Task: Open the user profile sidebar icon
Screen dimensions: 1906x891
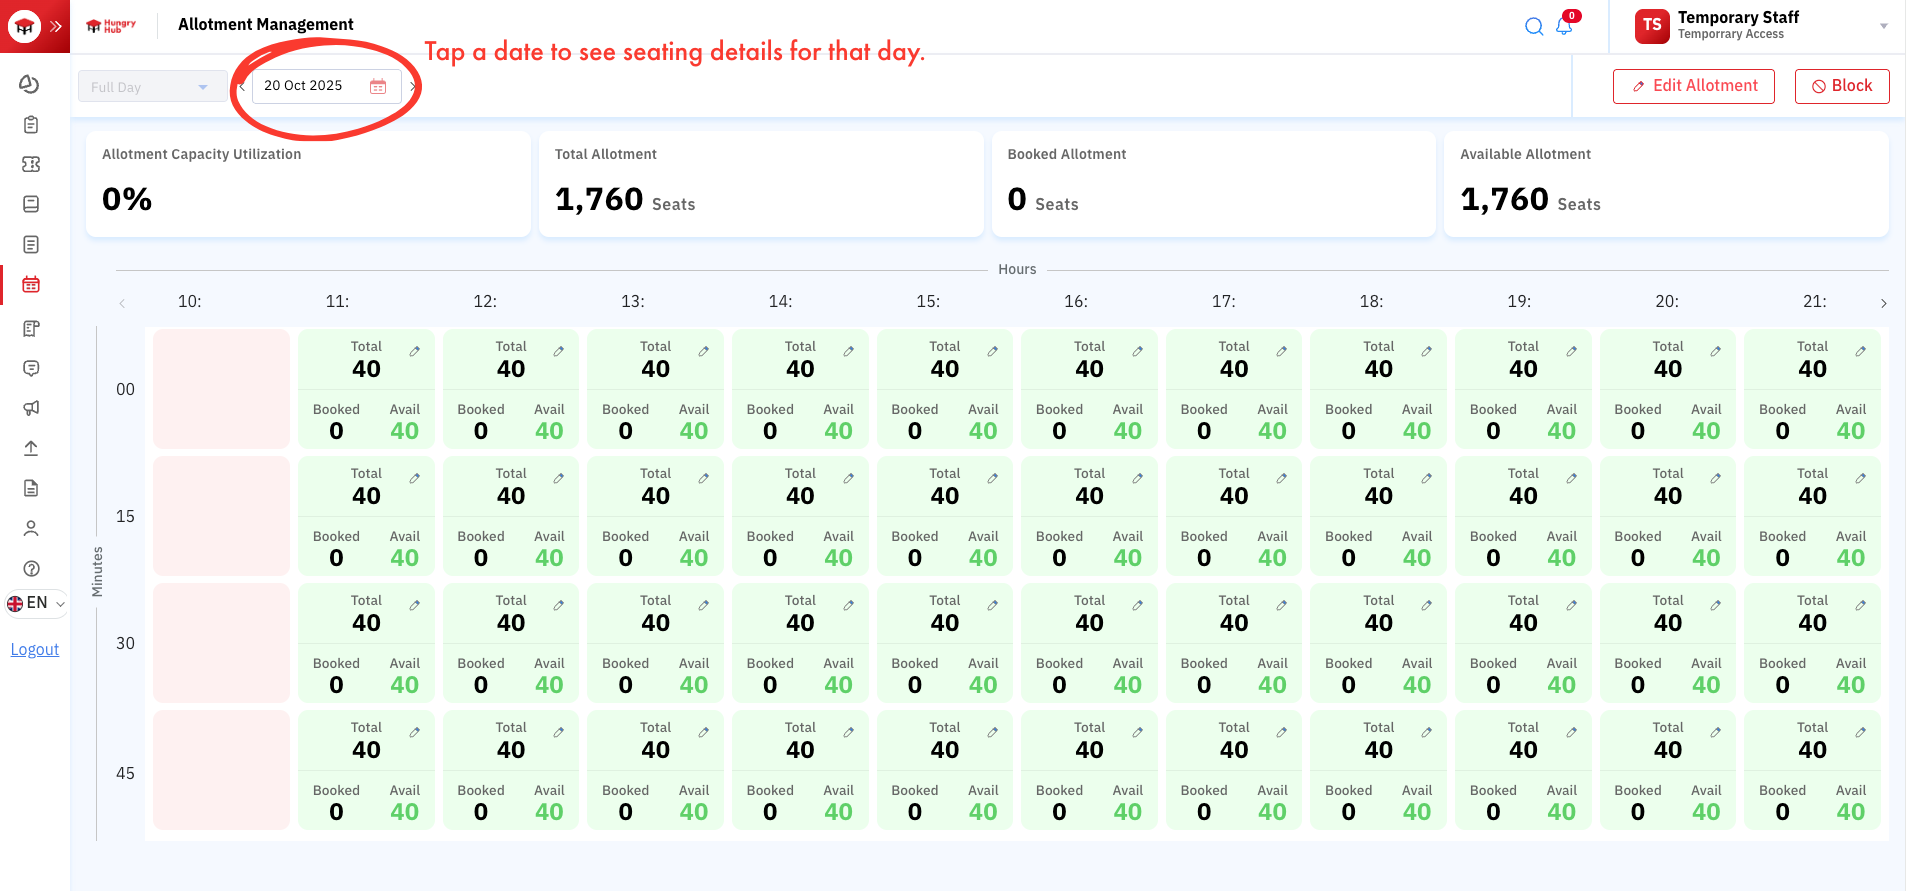Action: [31, 528]
